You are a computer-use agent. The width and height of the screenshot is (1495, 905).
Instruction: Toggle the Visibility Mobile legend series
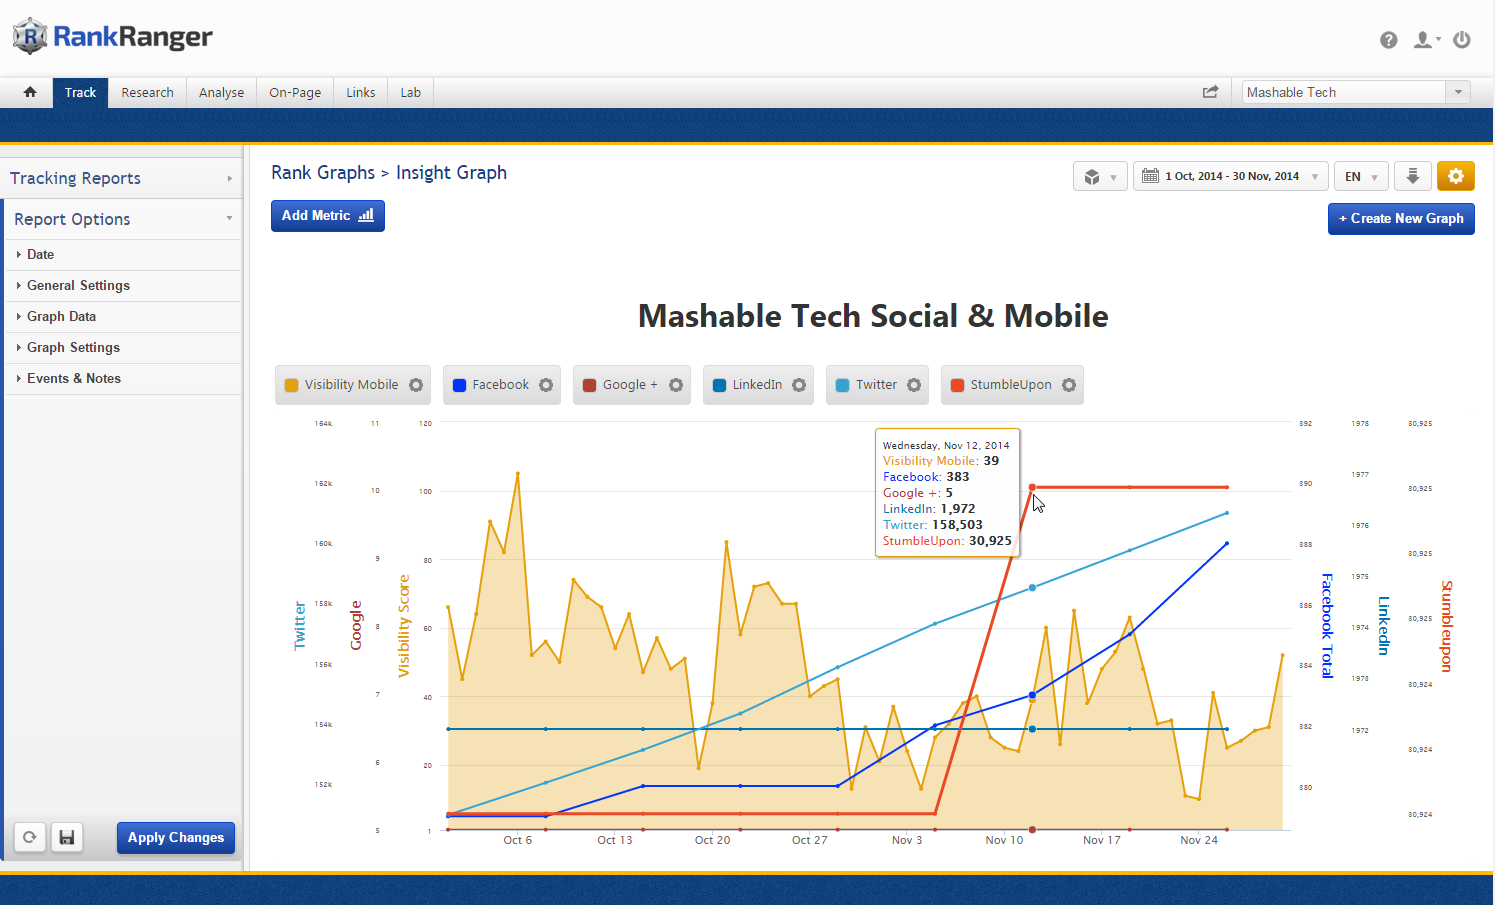(x=342, y=385)
